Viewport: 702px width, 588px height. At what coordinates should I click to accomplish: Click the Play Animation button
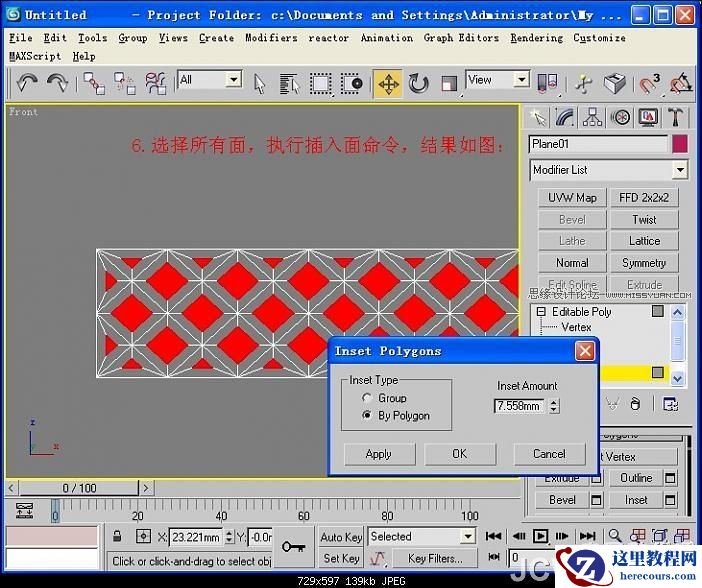(x=540, y=536)
